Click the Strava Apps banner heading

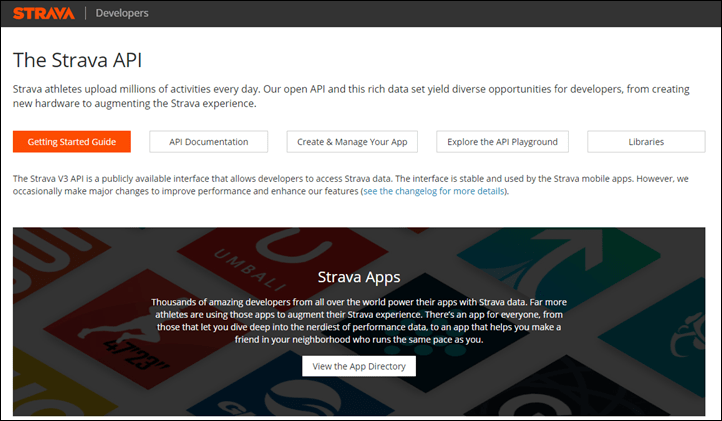click(x=359, y=277)
